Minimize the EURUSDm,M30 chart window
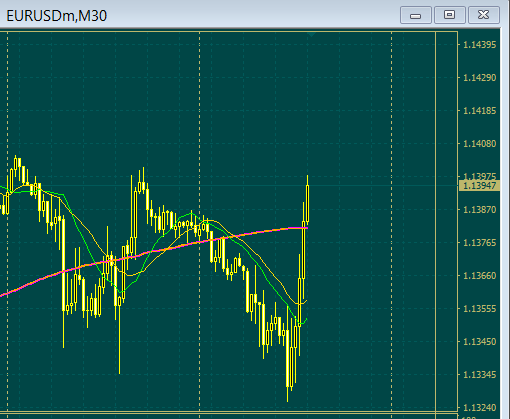510x419 pixels. point(416,15)
